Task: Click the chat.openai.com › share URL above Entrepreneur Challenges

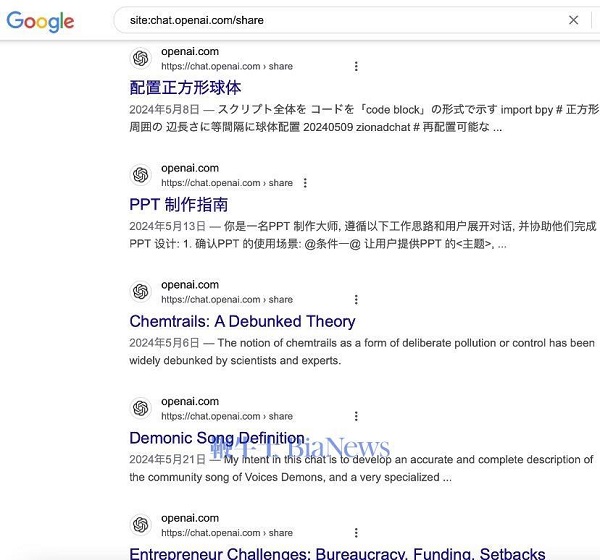Action: (227, 533)
